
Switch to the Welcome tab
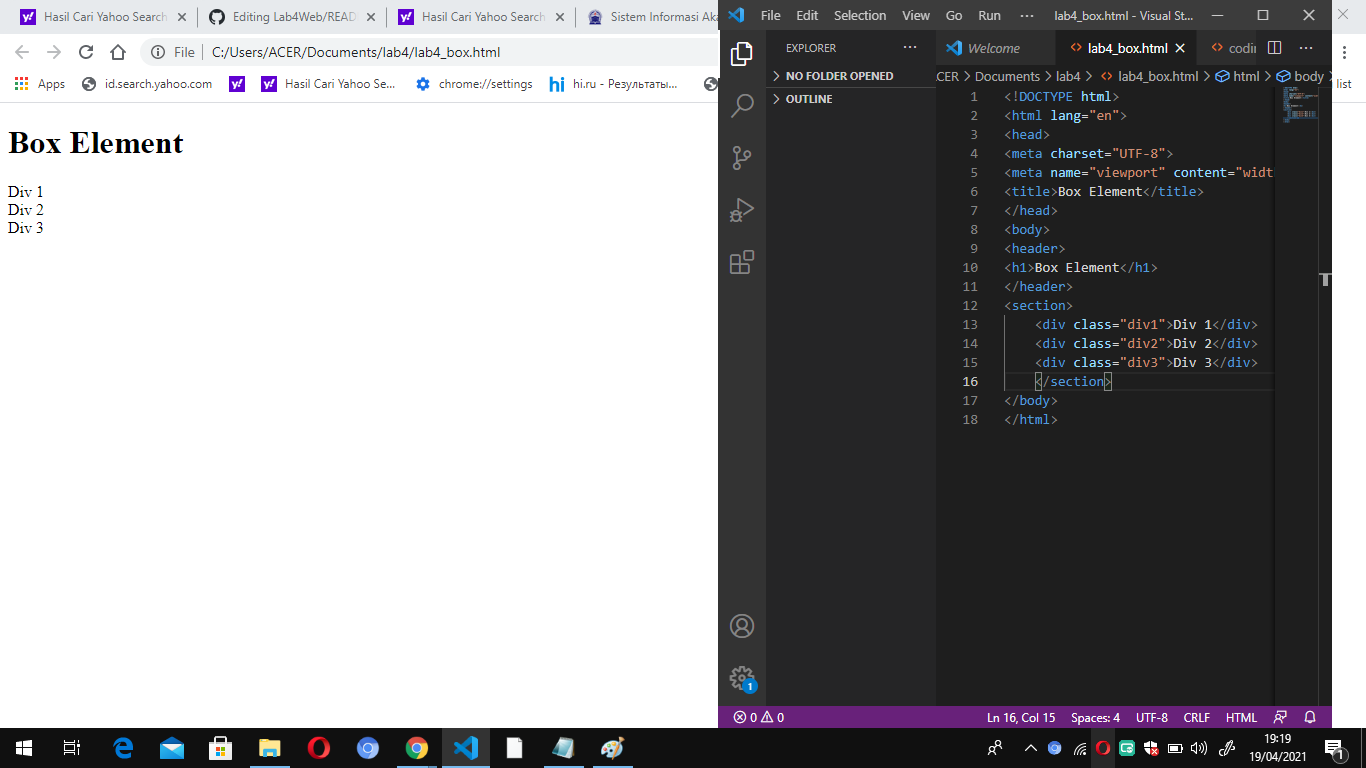pyautogui.click(x=994, y=47)
